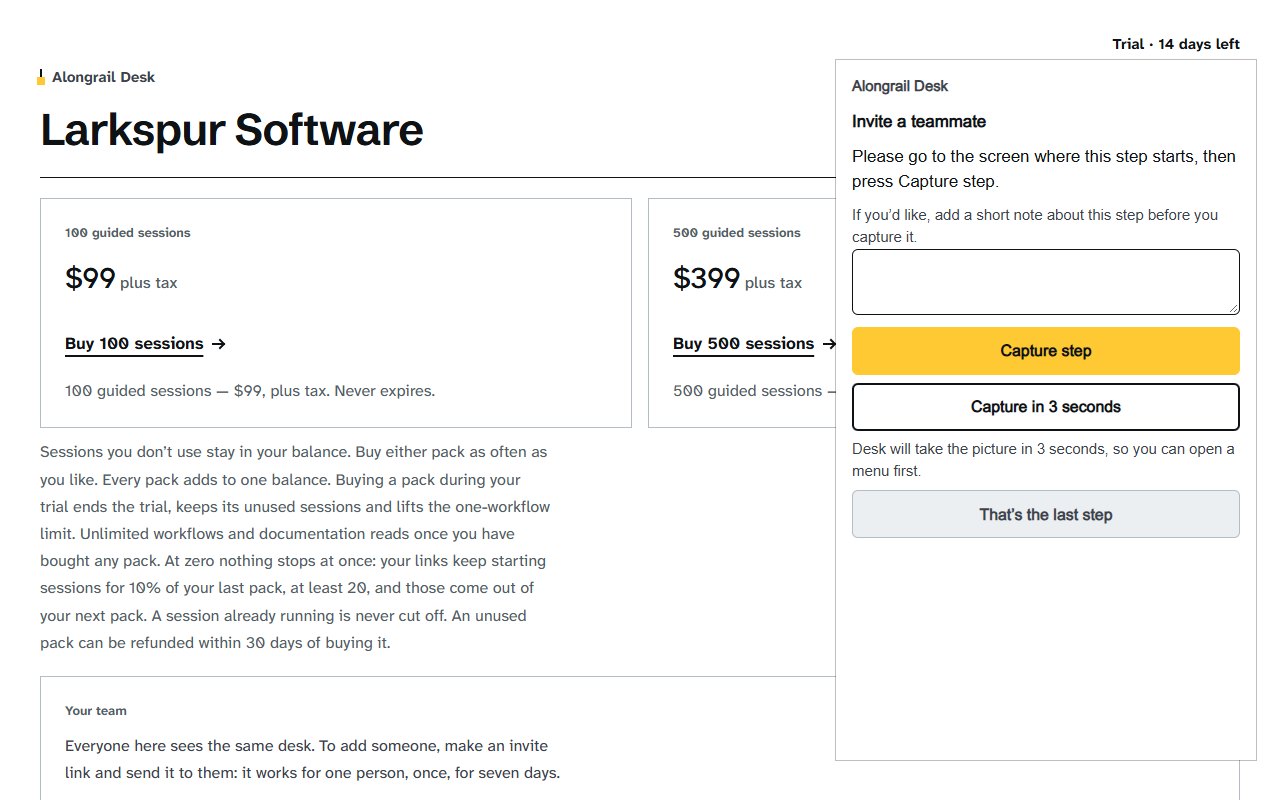
Task: Click the paragraph starting "Sessions you don't use"
Action: click(295, 547)
